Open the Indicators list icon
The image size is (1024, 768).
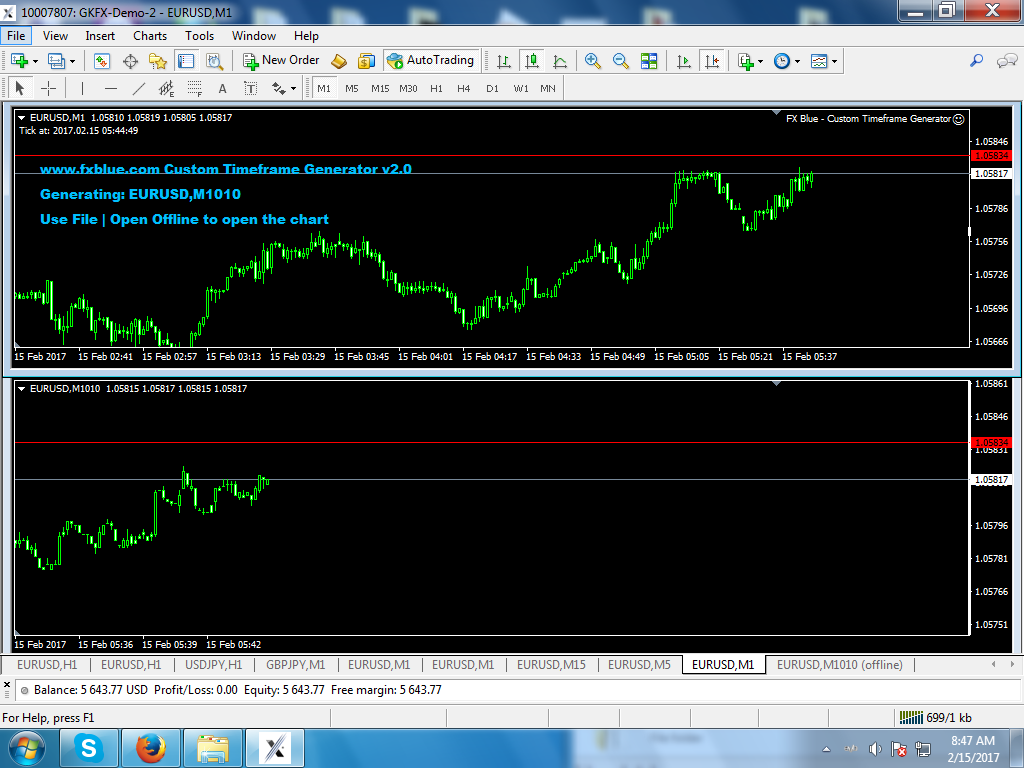coord(745,61)
